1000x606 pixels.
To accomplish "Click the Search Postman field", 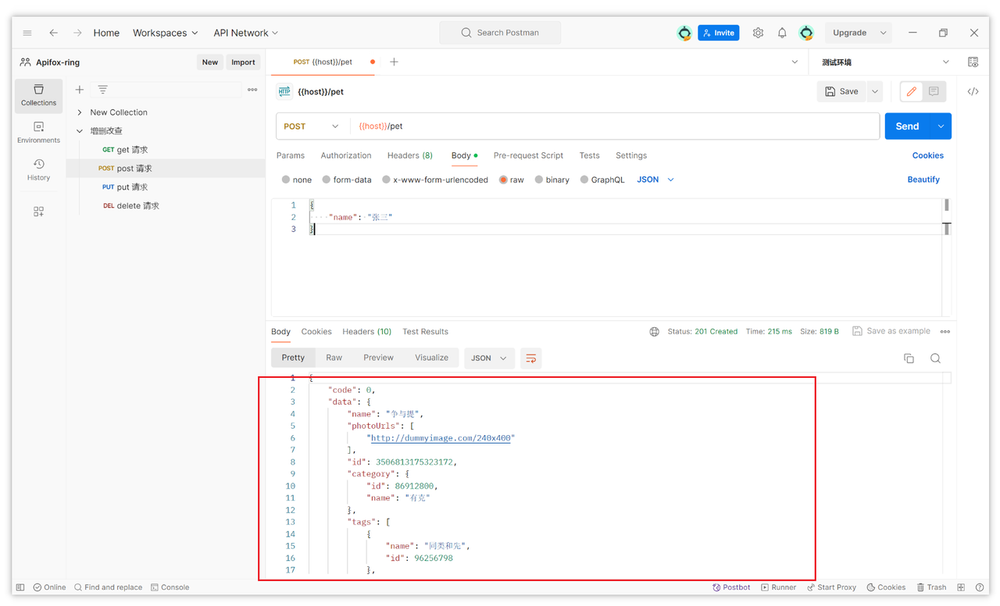I will 500,33.
